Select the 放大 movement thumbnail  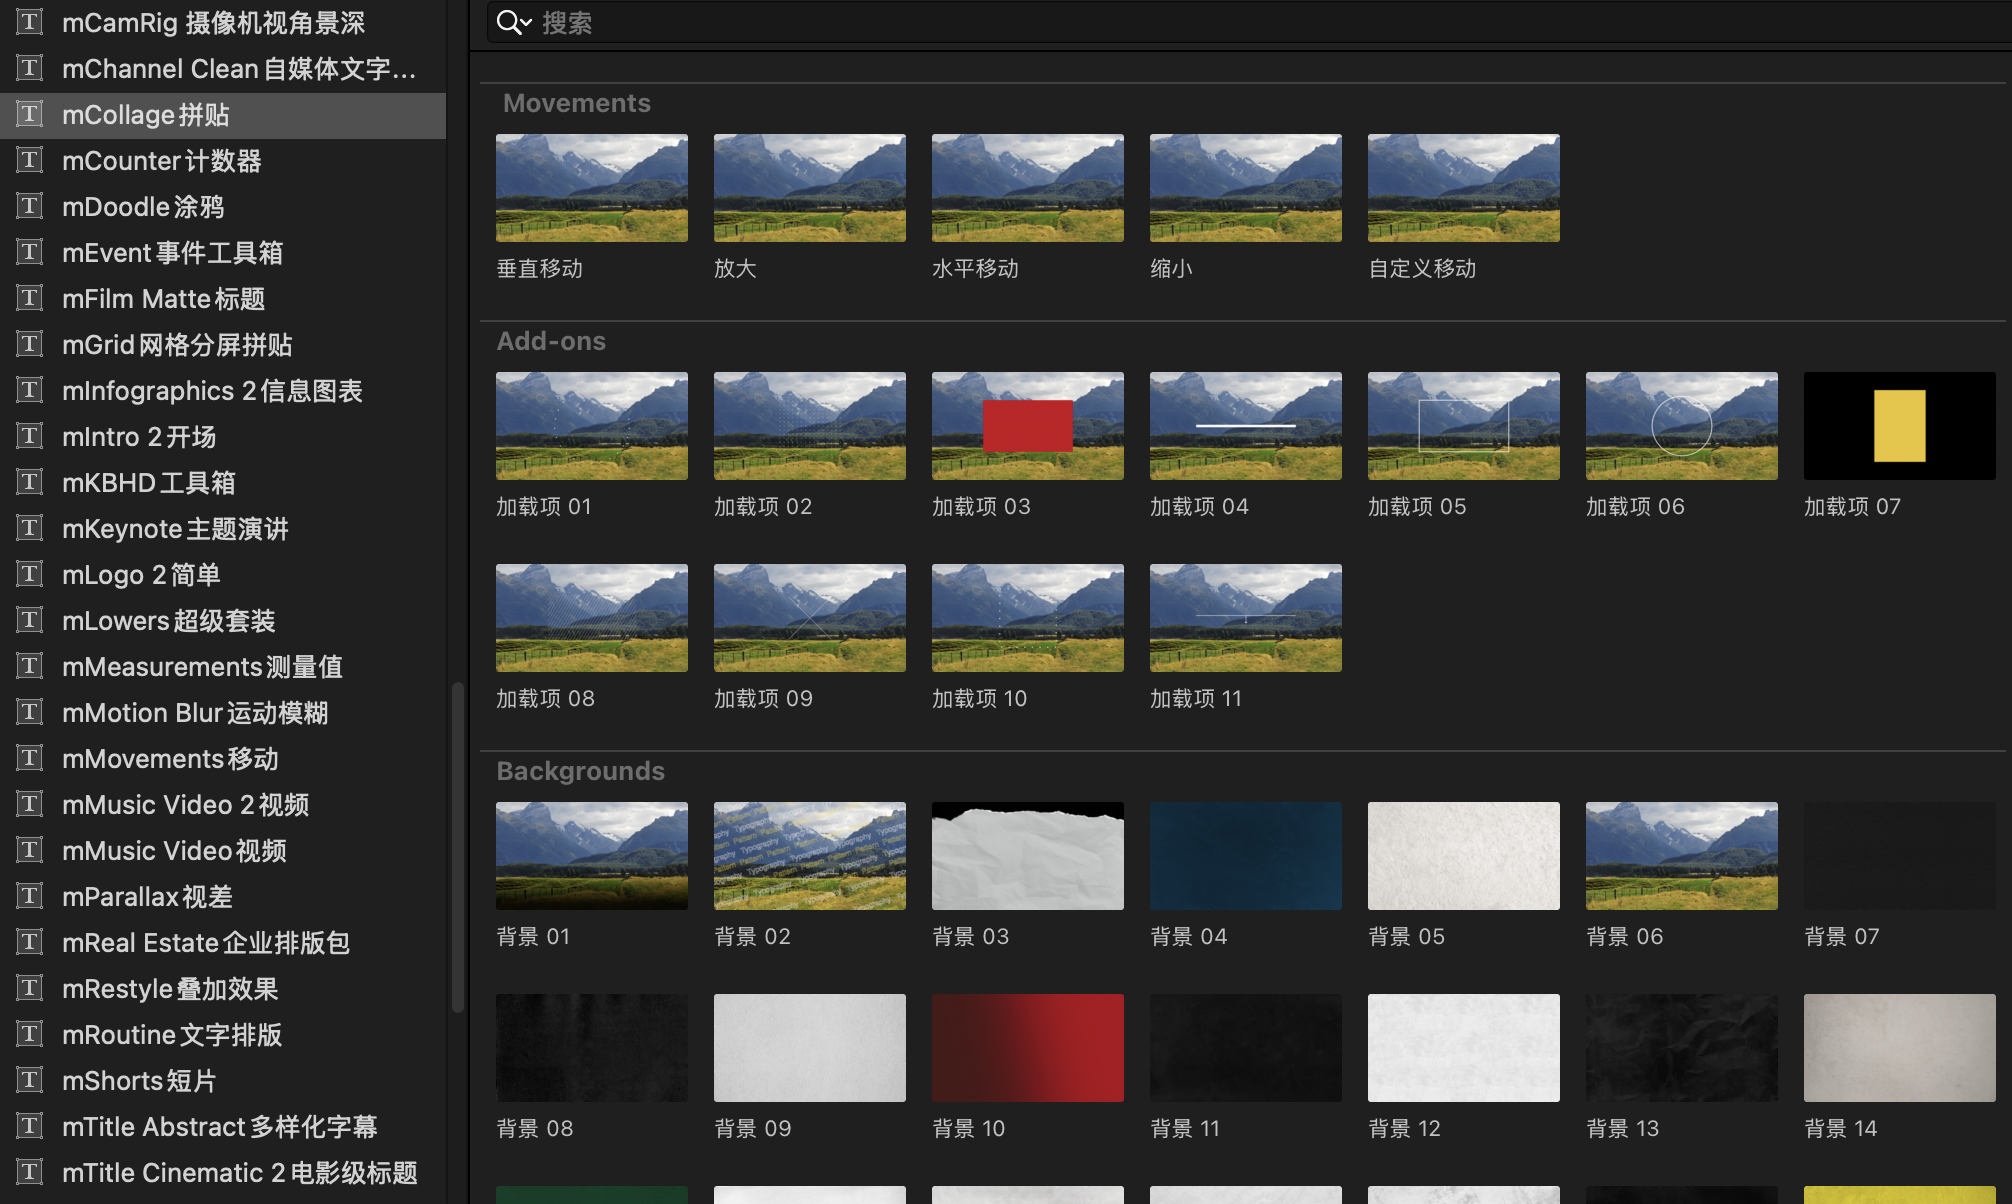(810, 188)
